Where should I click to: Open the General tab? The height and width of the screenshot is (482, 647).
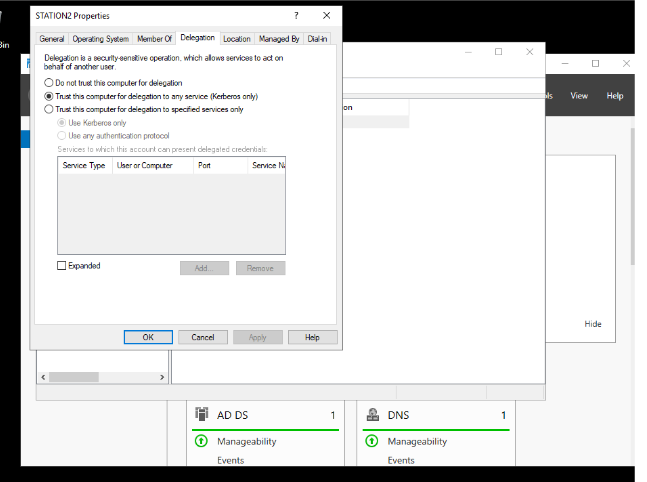[x=52, y=39]
